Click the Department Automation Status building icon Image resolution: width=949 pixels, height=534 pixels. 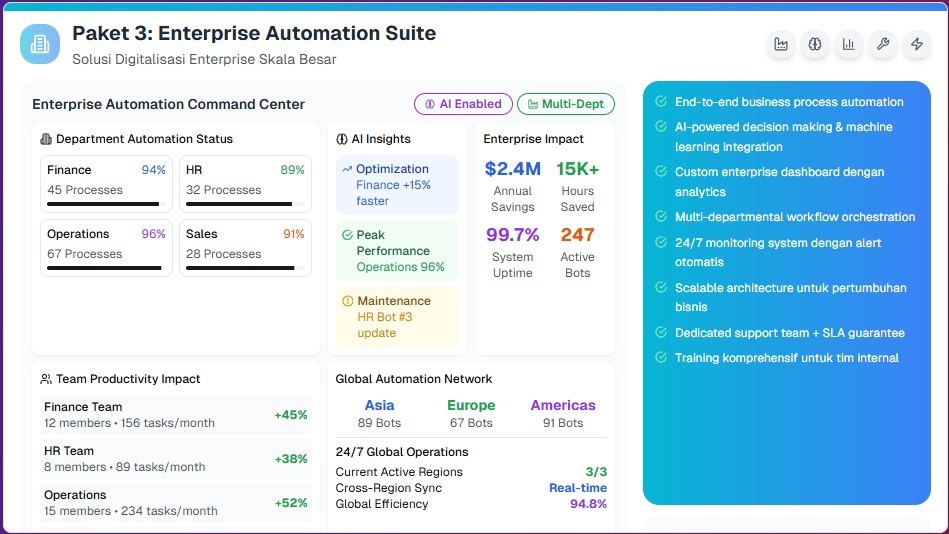(x=46, y=139)
